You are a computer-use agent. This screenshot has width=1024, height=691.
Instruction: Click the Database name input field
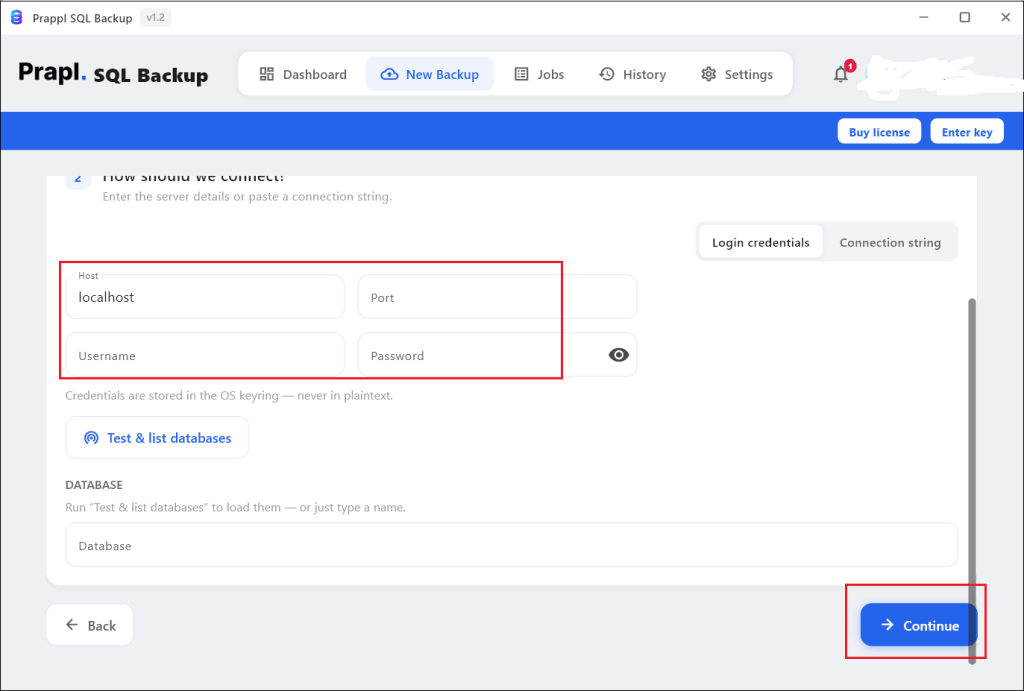[x=511, y=545]
